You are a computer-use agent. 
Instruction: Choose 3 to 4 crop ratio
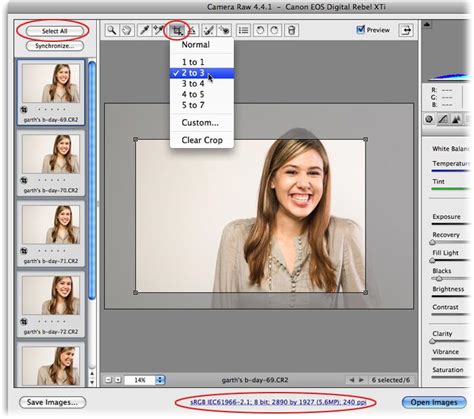(202, 84)
